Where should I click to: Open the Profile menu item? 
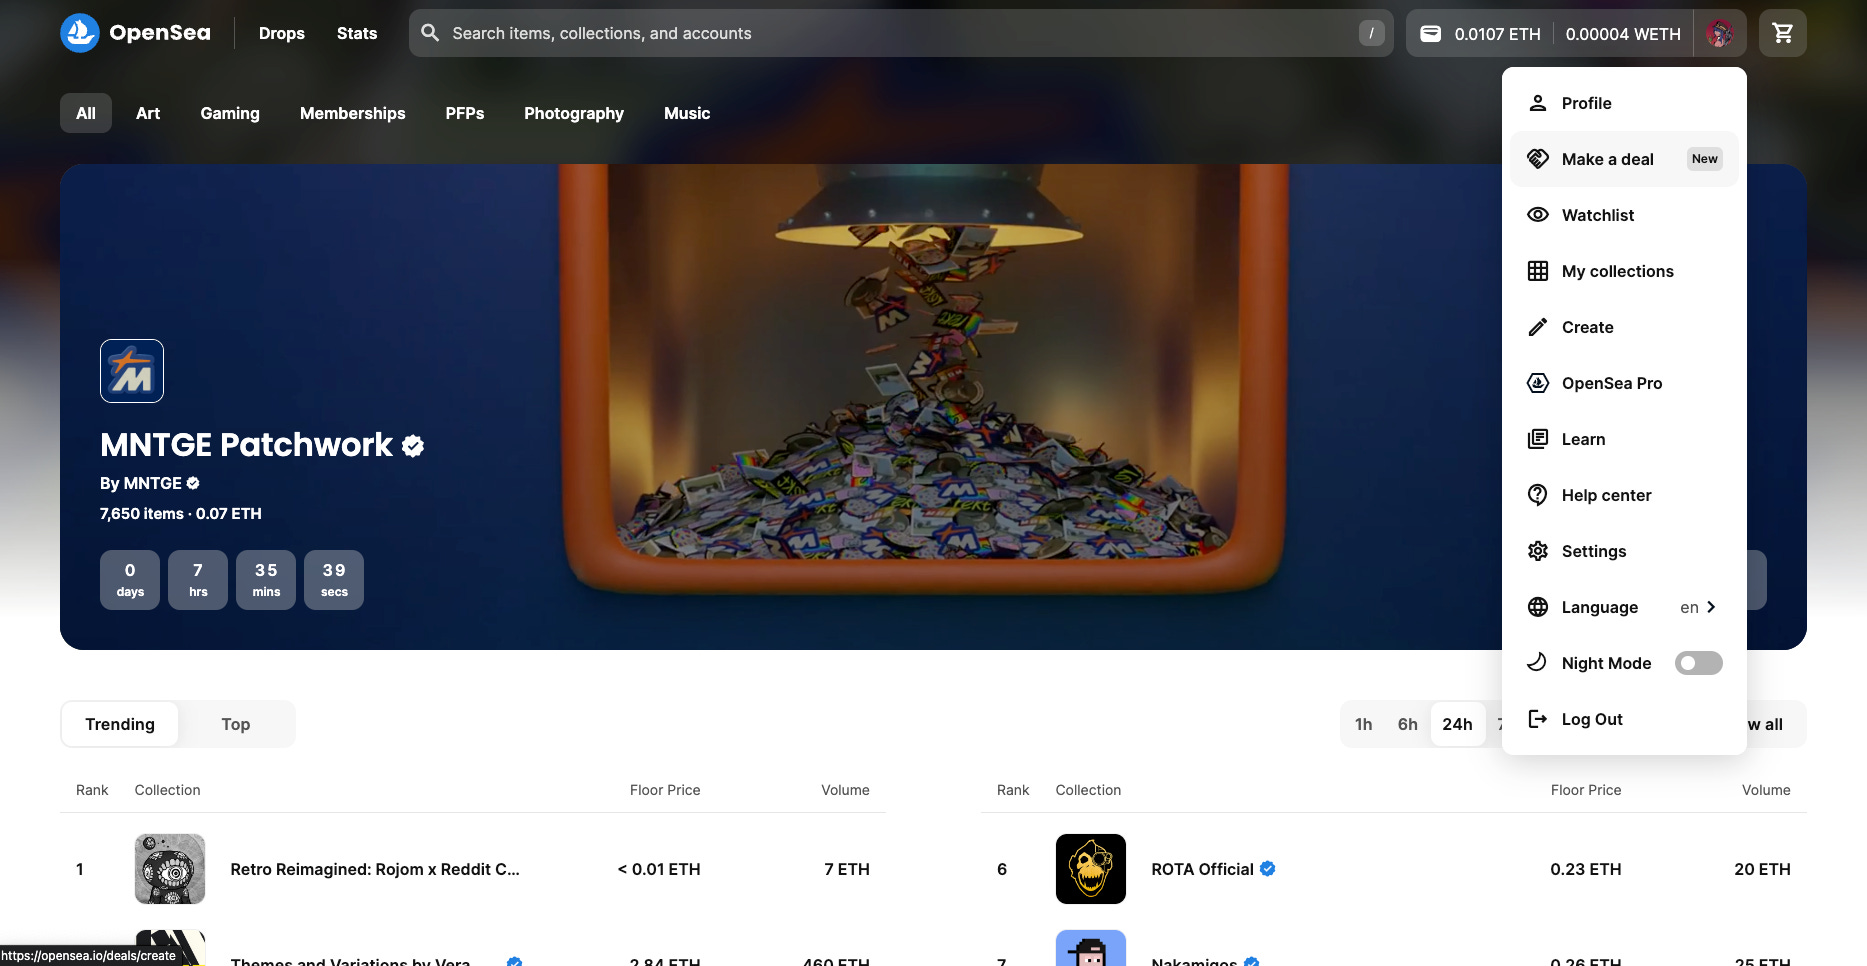coord(1624,103)
